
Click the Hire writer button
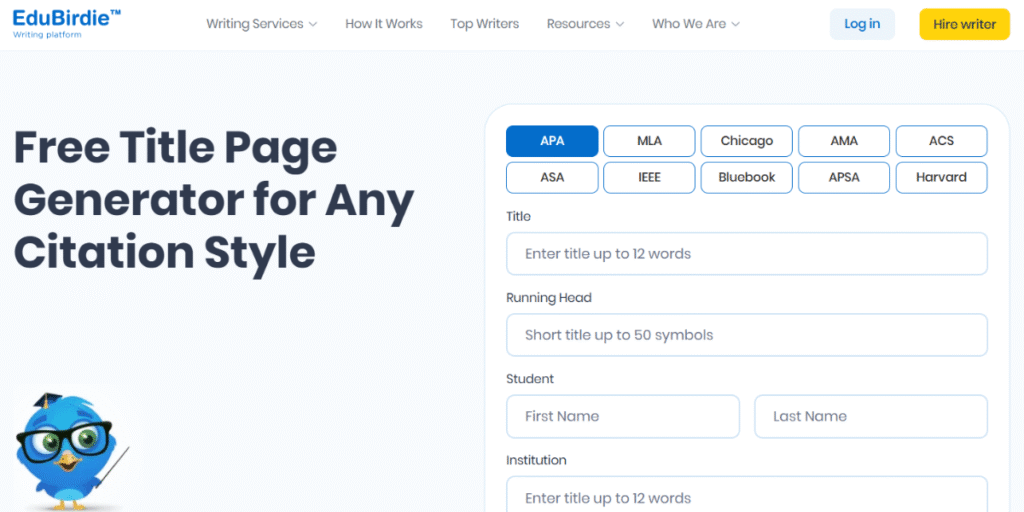(x=965, y=24)
